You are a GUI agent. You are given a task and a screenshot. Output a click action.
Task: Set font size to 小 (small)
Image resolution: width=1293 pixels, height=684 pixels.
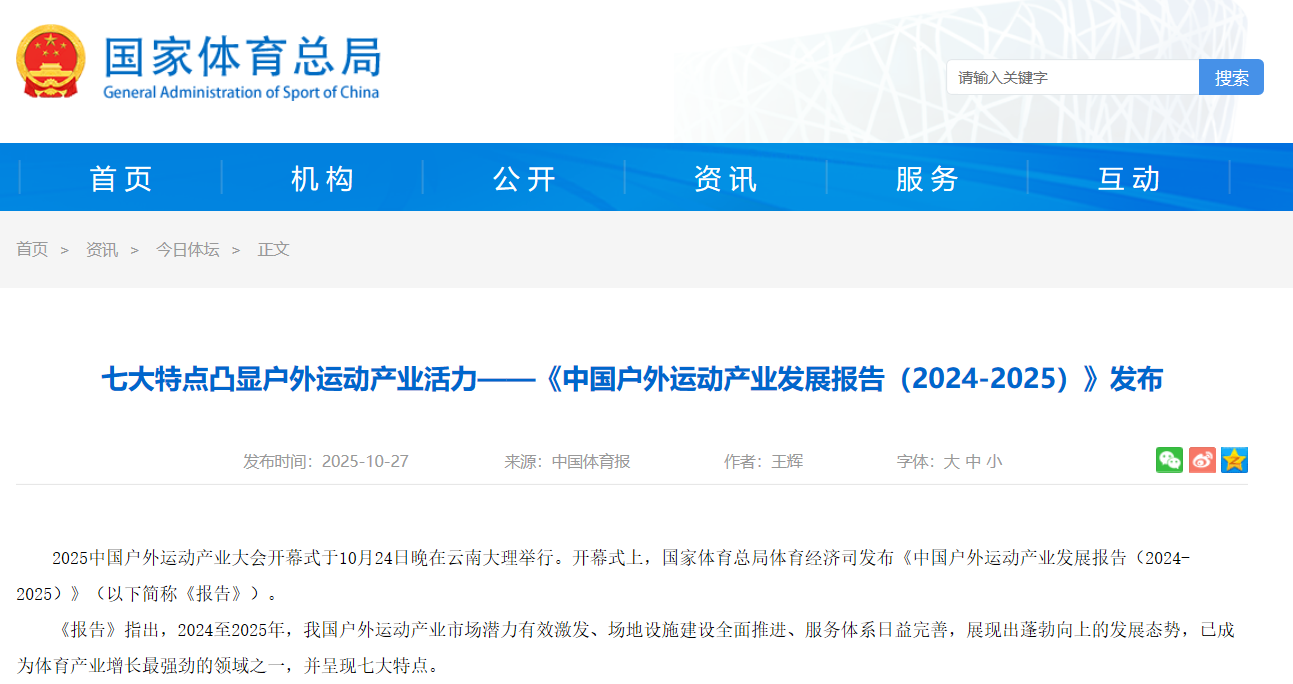click(994, 461)
